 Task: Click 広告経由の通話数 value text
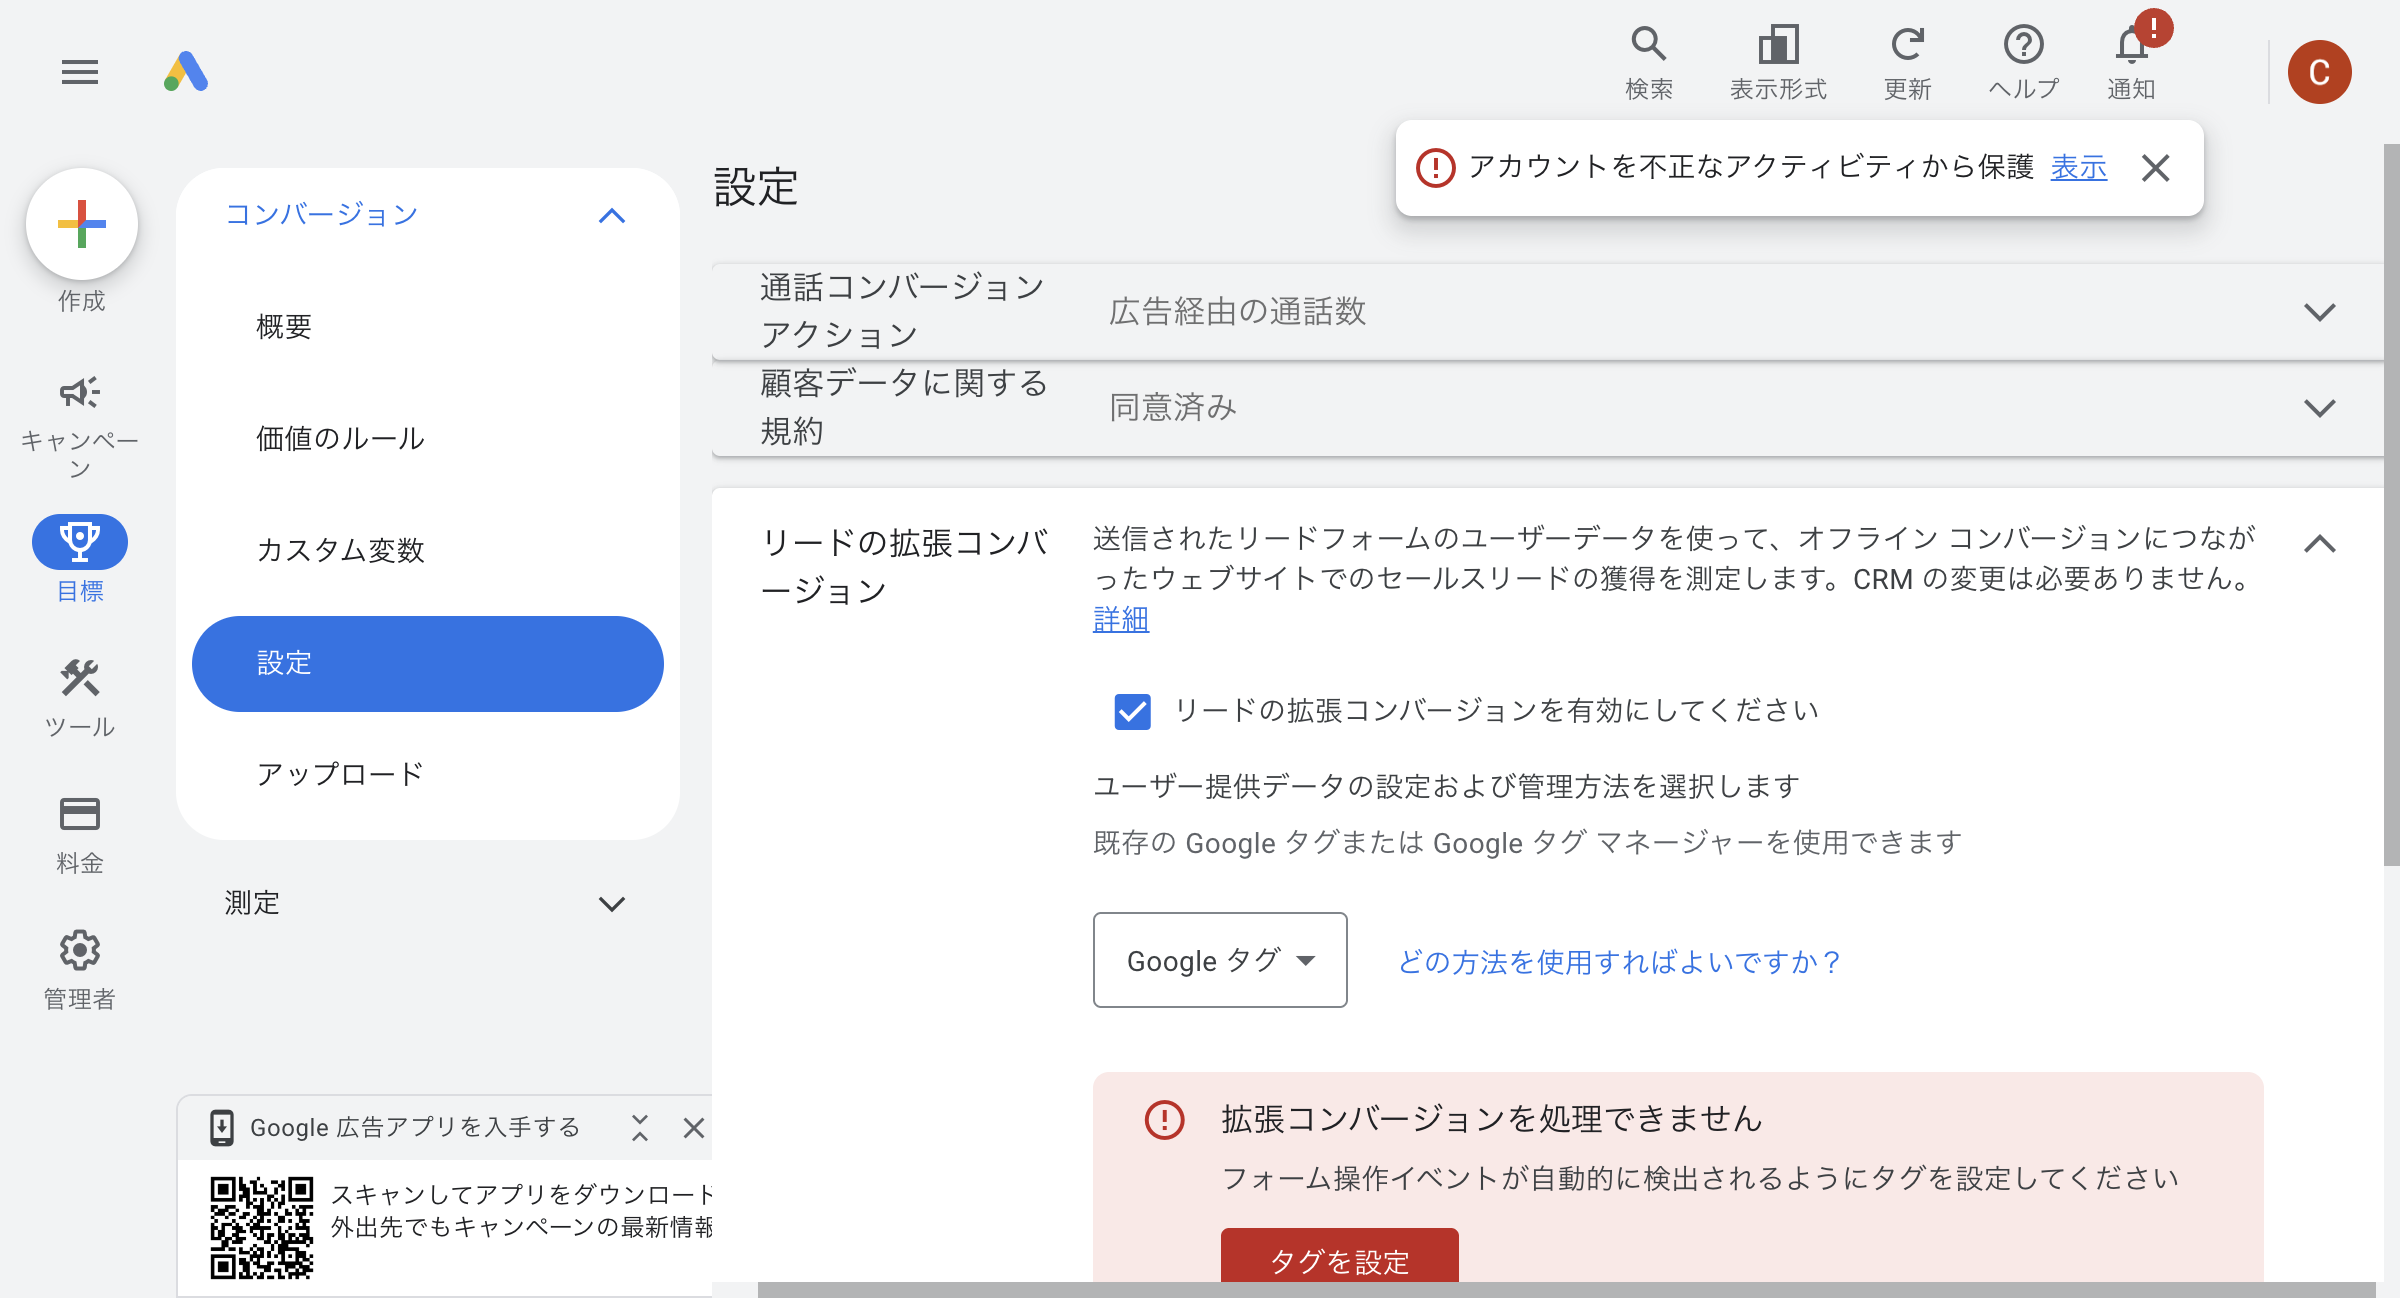coord(1237,312)
